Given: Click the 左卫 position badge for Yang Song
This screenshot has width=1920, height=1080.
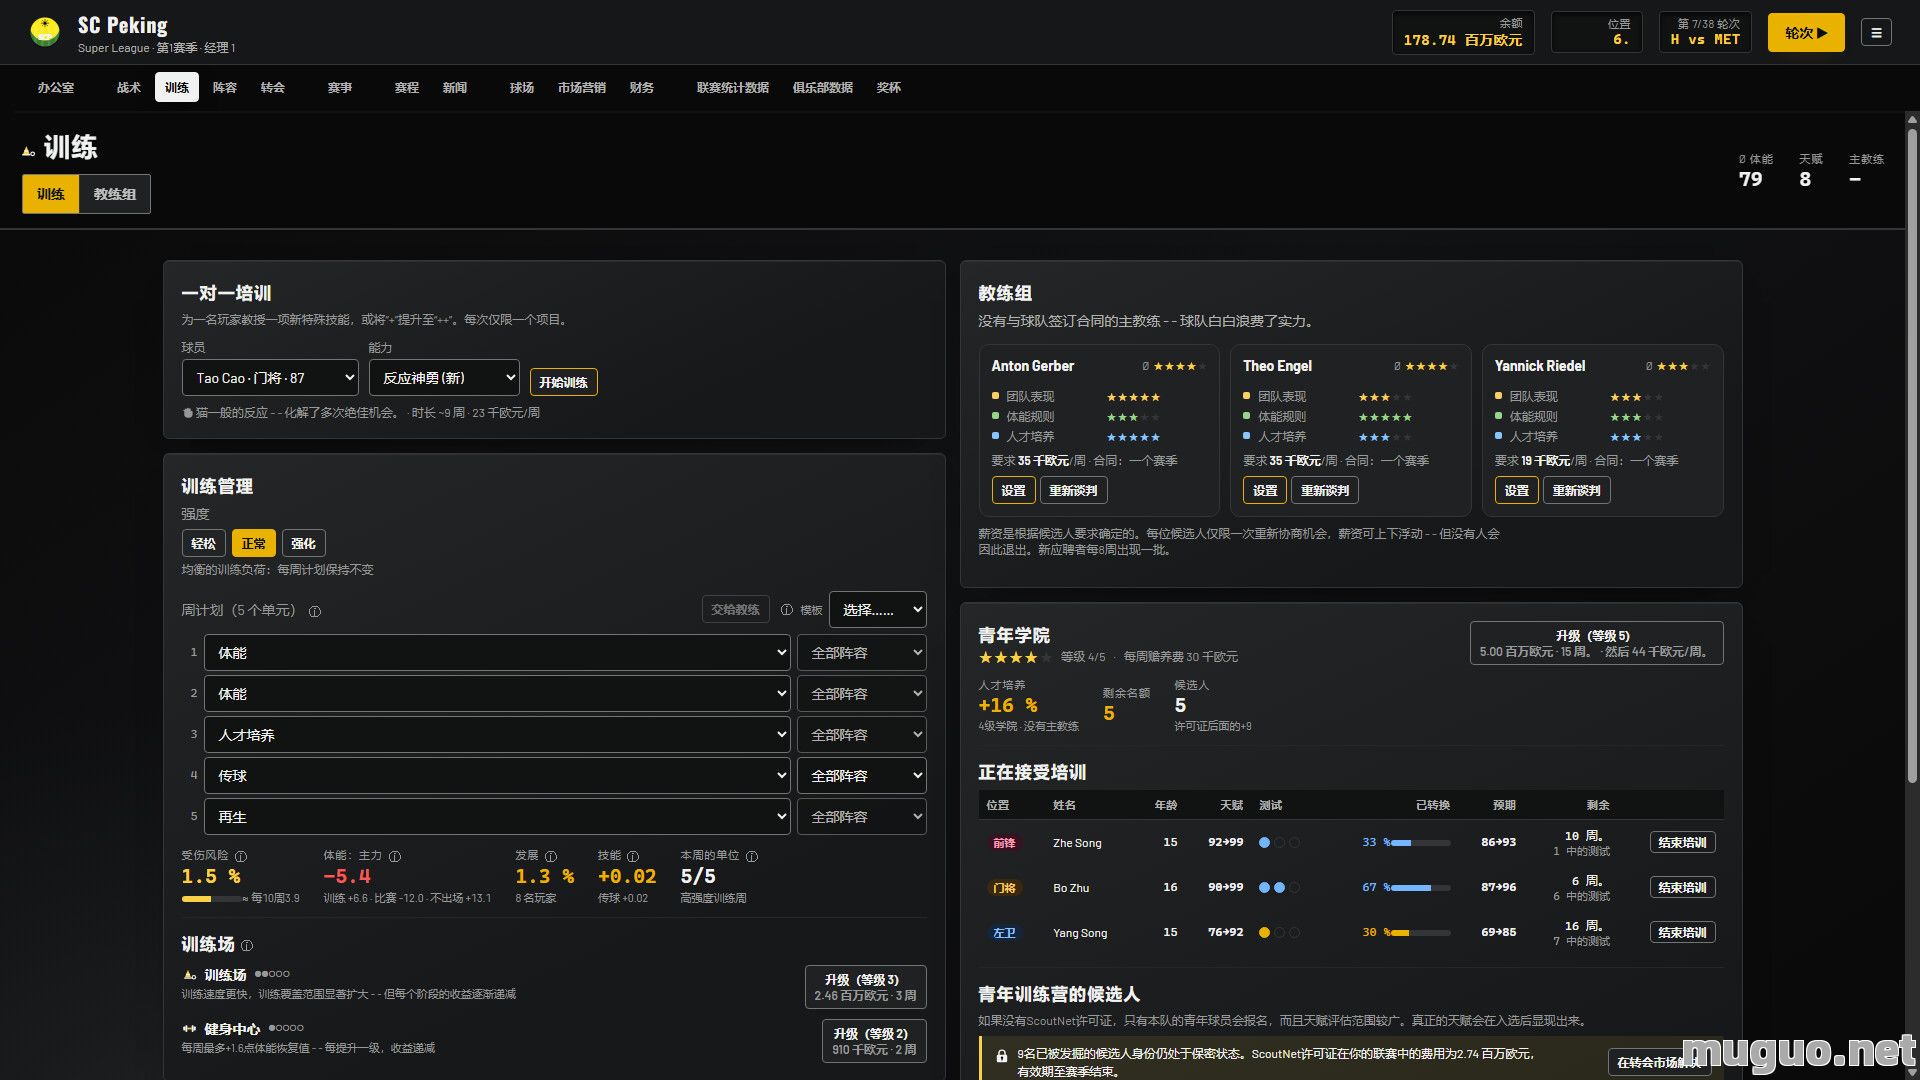Looking at the screenshot, I should (x=1004, y=933).
